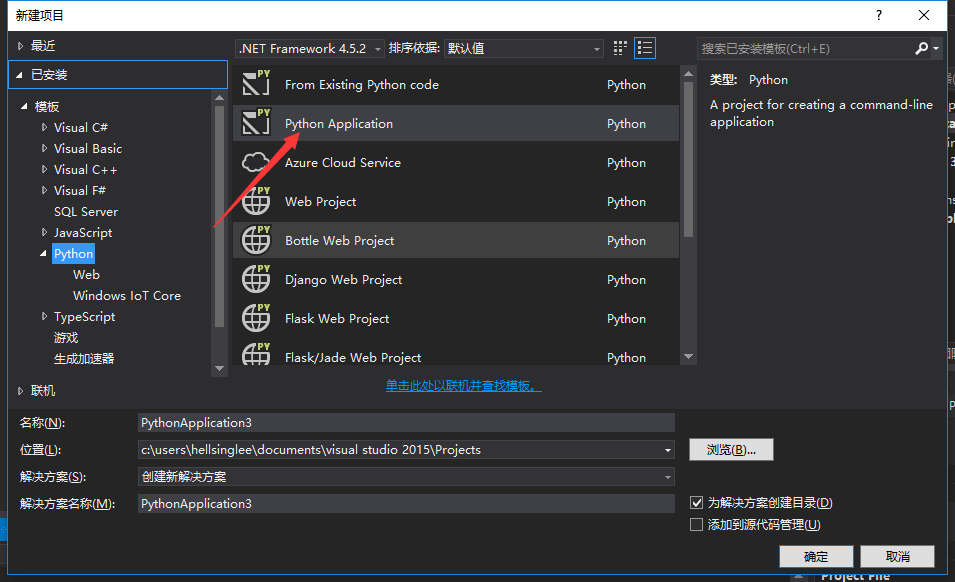Click the Flask/Jade Web Project globe icon
This screenshot has height=582, width=955.
(x=256, y=353)
